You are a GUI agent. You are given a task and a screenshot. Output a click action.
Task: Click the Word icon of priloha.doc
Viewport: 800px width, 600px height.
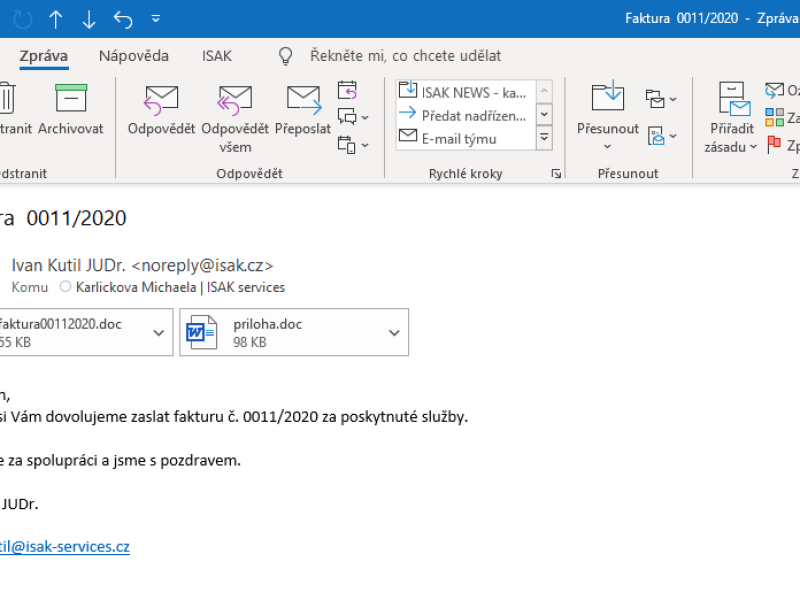[201, 332]
